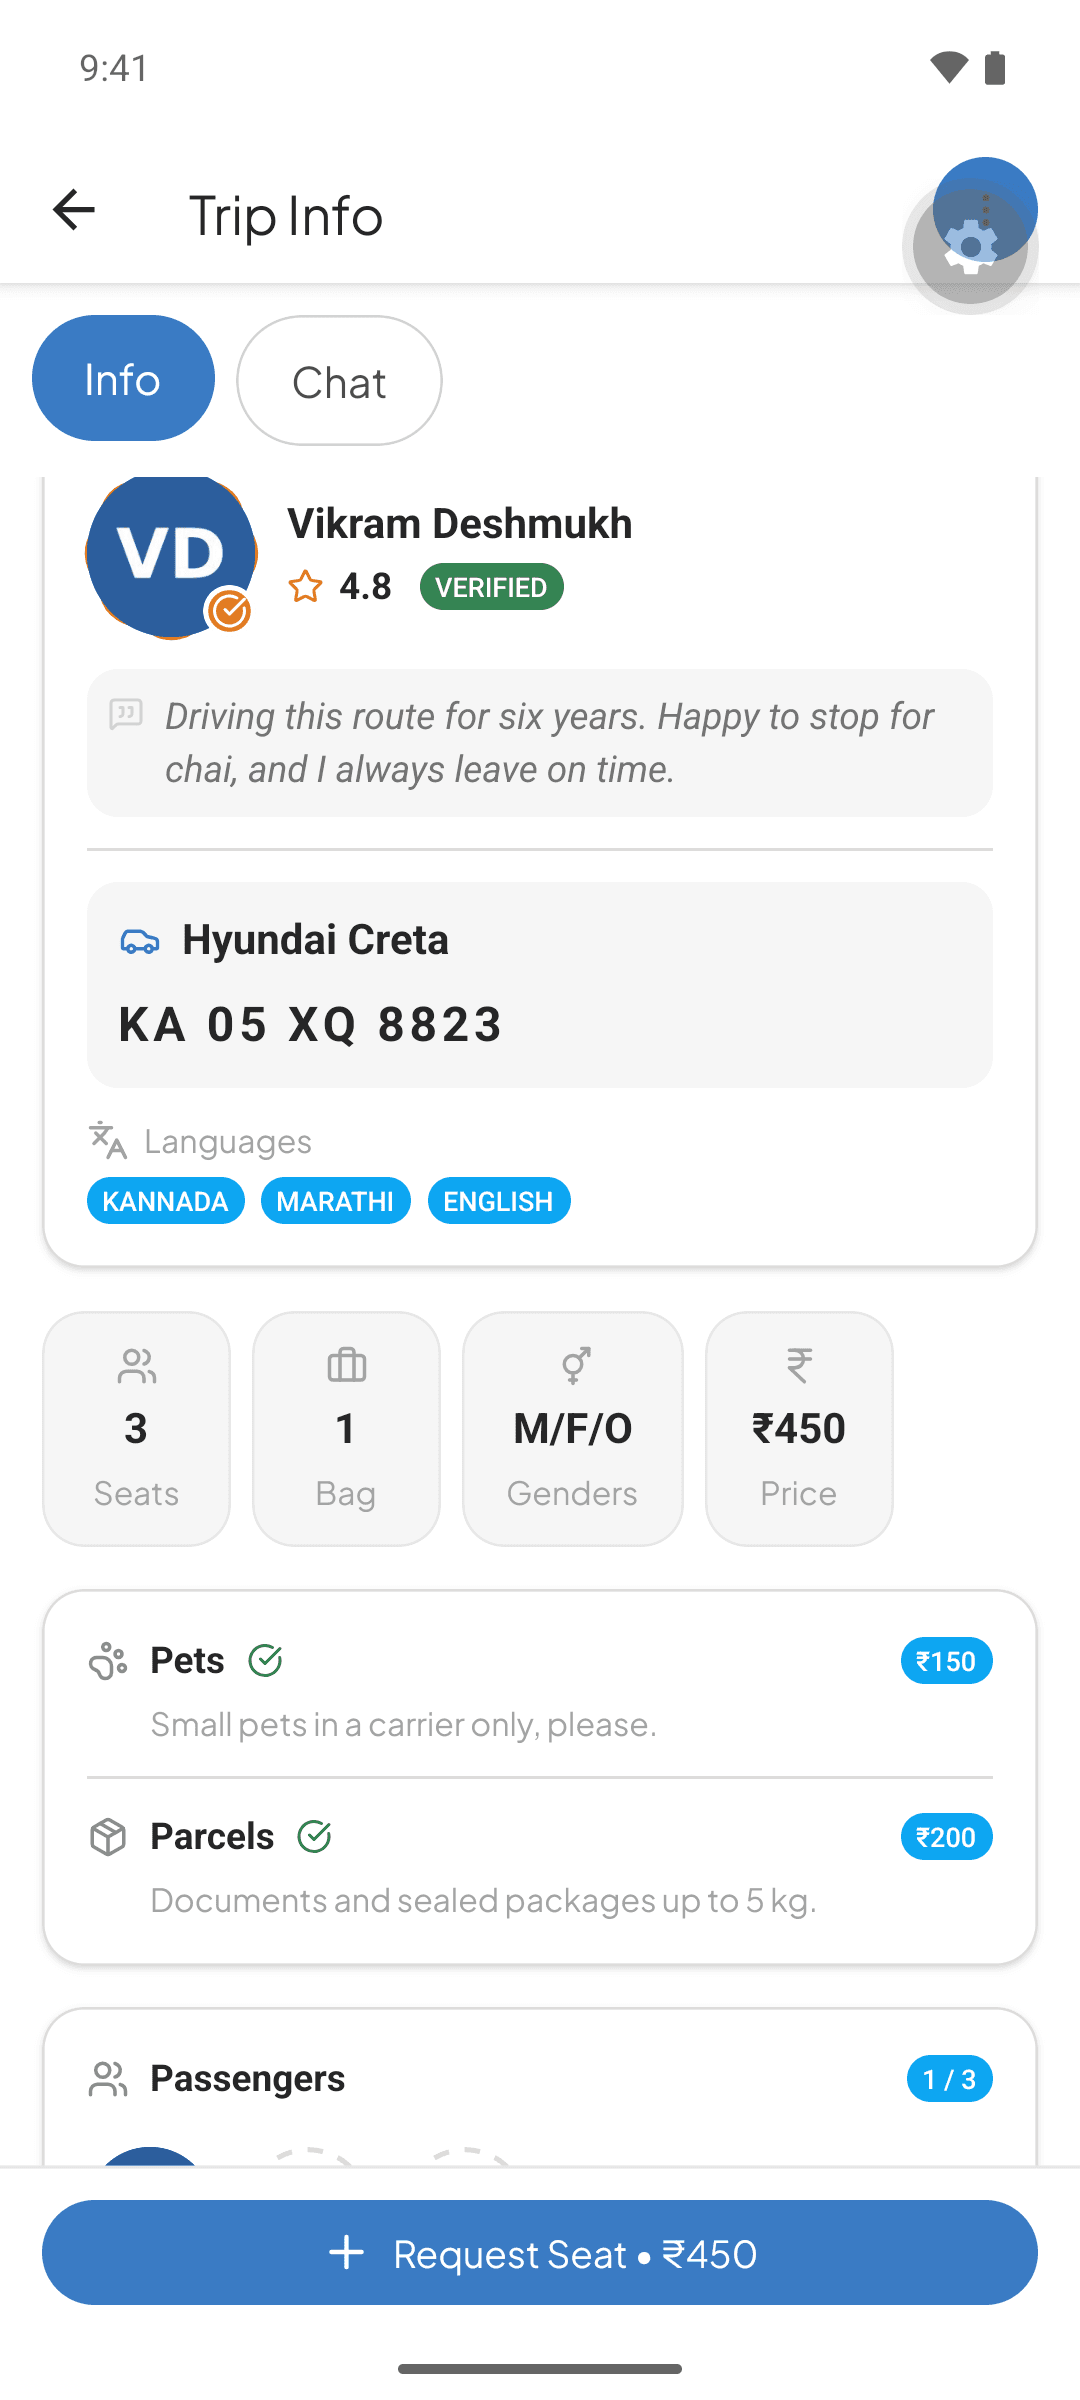This screenshot has width=1080, height=2400.
Task: Tap the quote icon in driver bio
Action: pyautogui.click(x=126, y=715)
